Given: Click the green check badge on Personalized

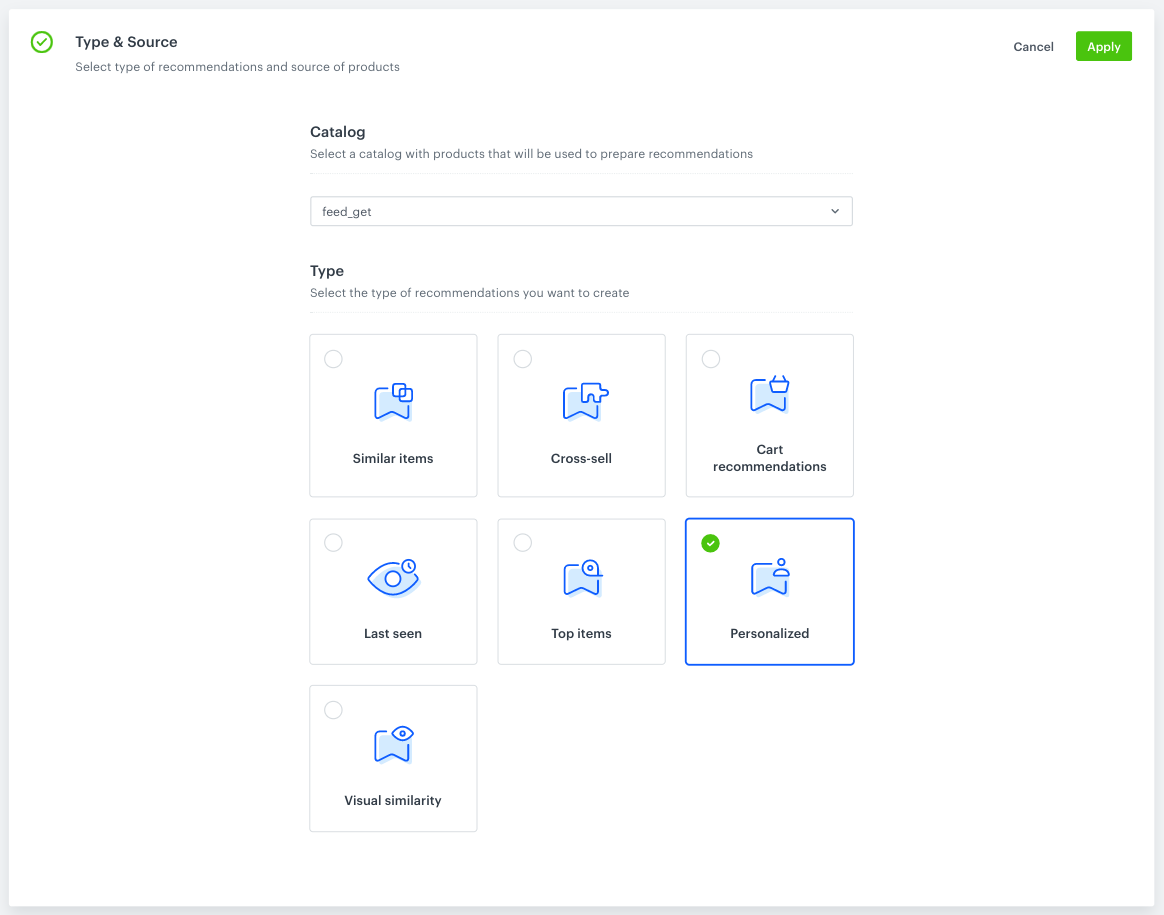Looking at the screenshot, I should (710, 543).
